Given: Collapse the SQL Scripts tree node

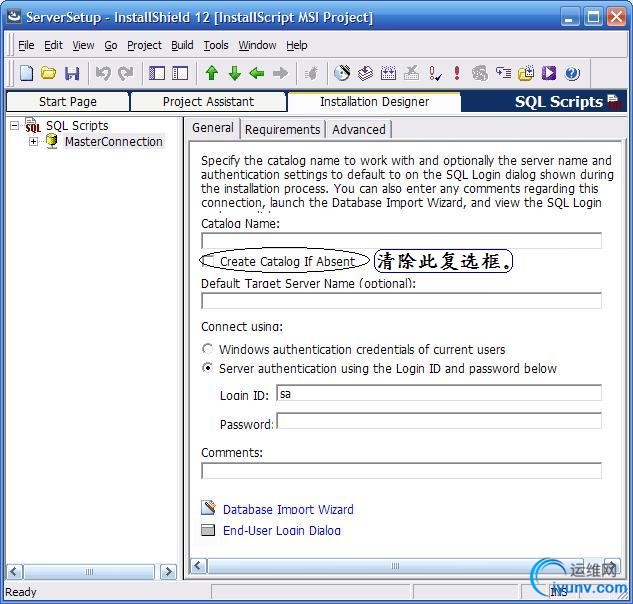Looking at the screenshot, I should 14,126.
